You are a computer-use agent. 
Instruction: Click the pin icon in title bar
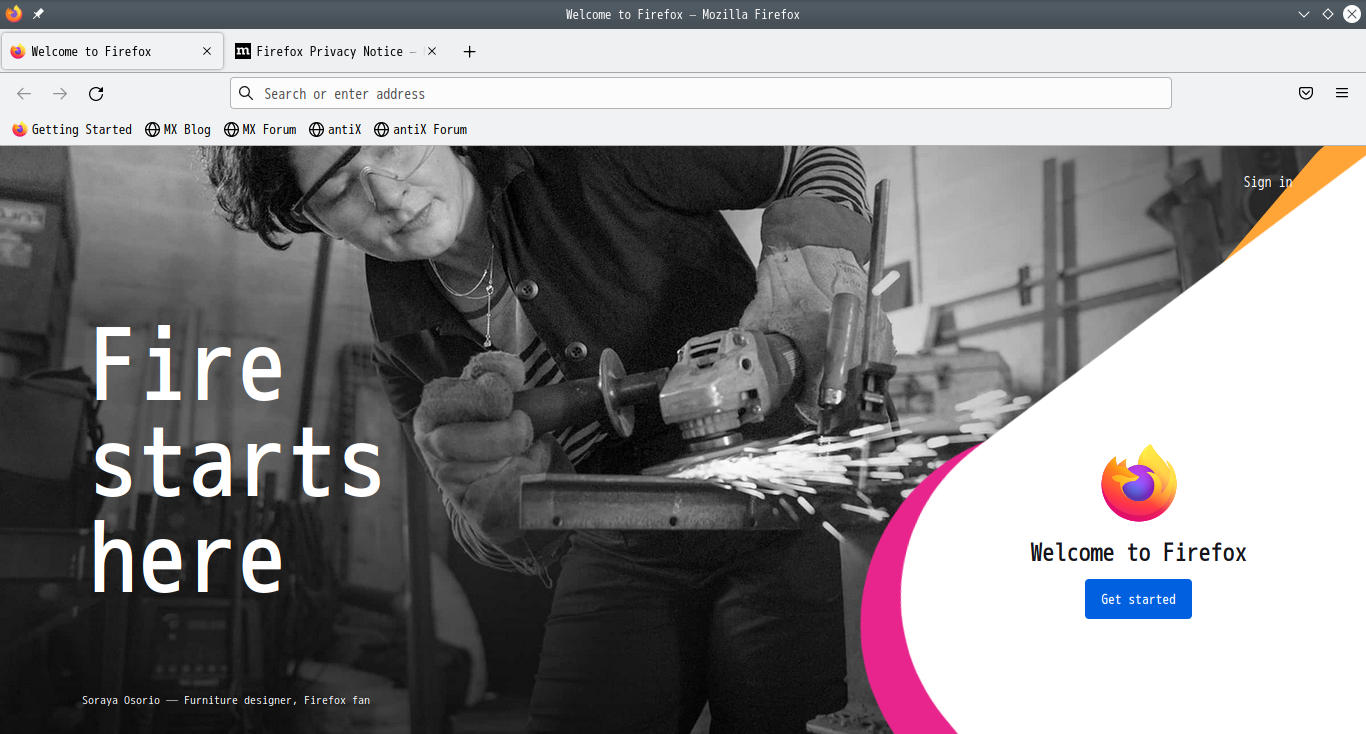38,14
